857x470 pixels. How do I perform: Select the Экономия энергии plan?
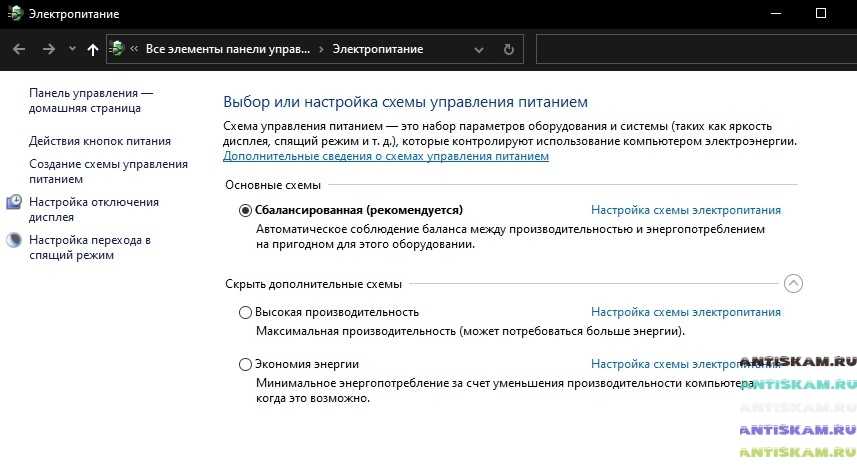tap(246, 365)
